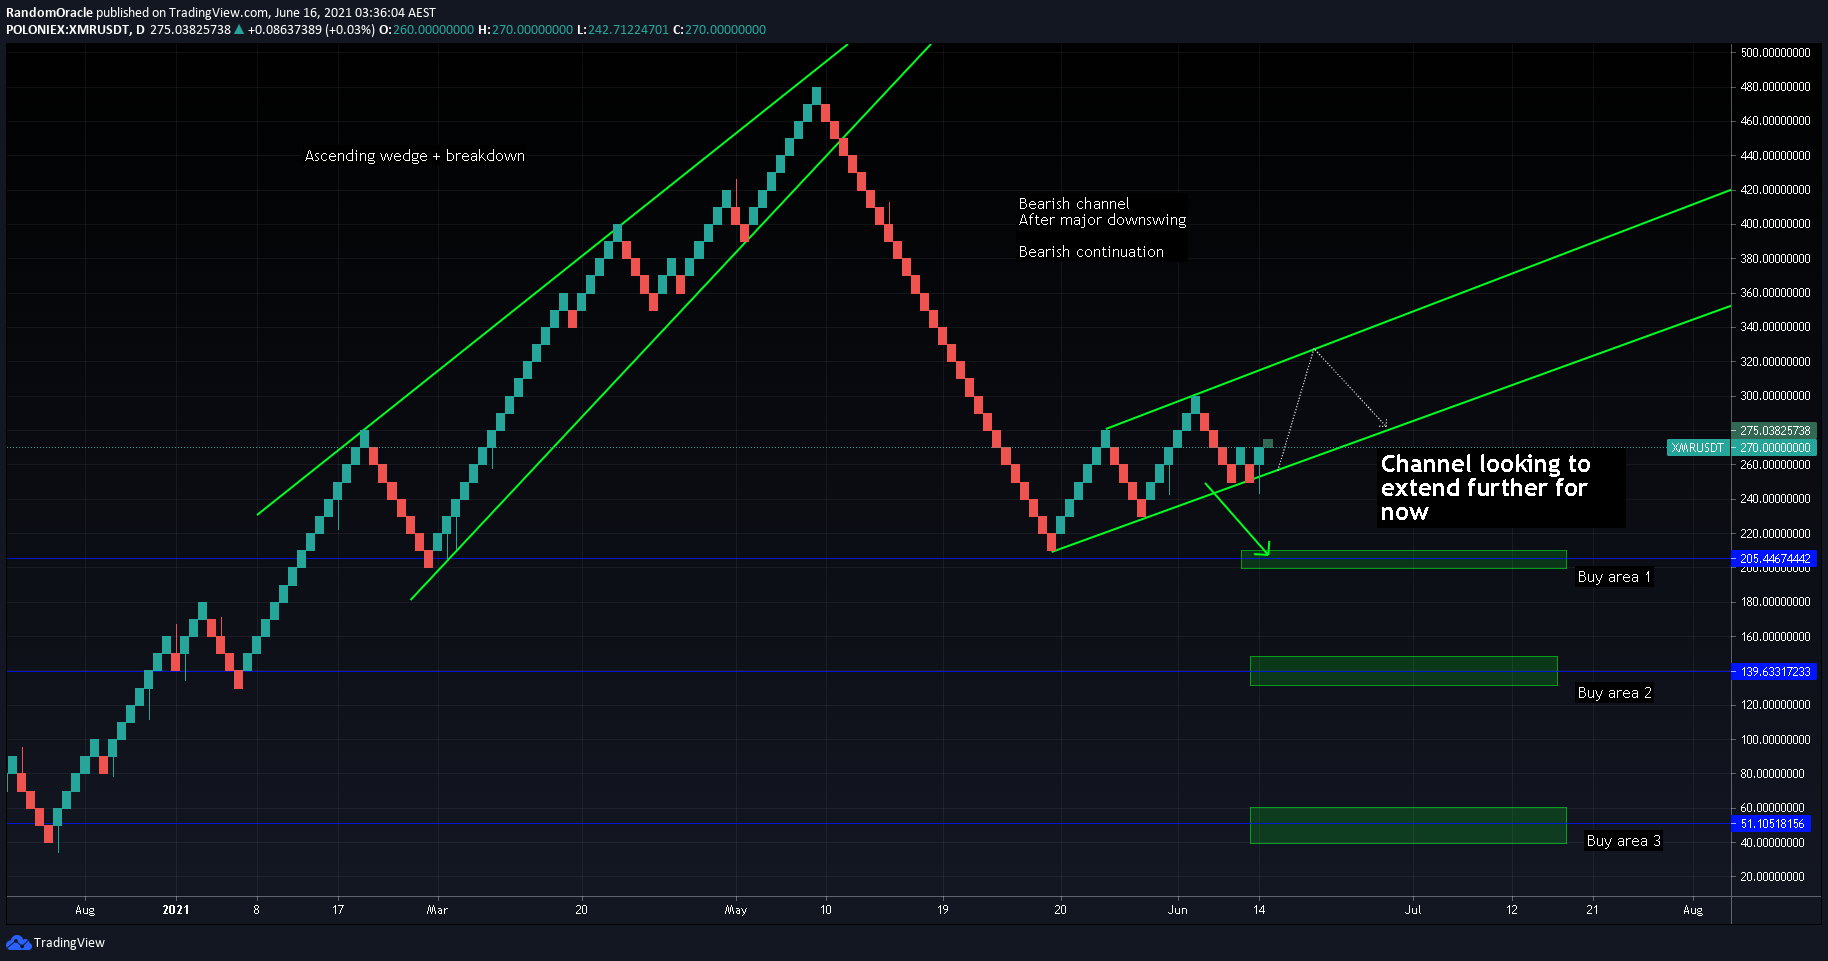
Task: Click the POLONIEX:XMRUSDT symbol label
Action: tap(68, 30)
